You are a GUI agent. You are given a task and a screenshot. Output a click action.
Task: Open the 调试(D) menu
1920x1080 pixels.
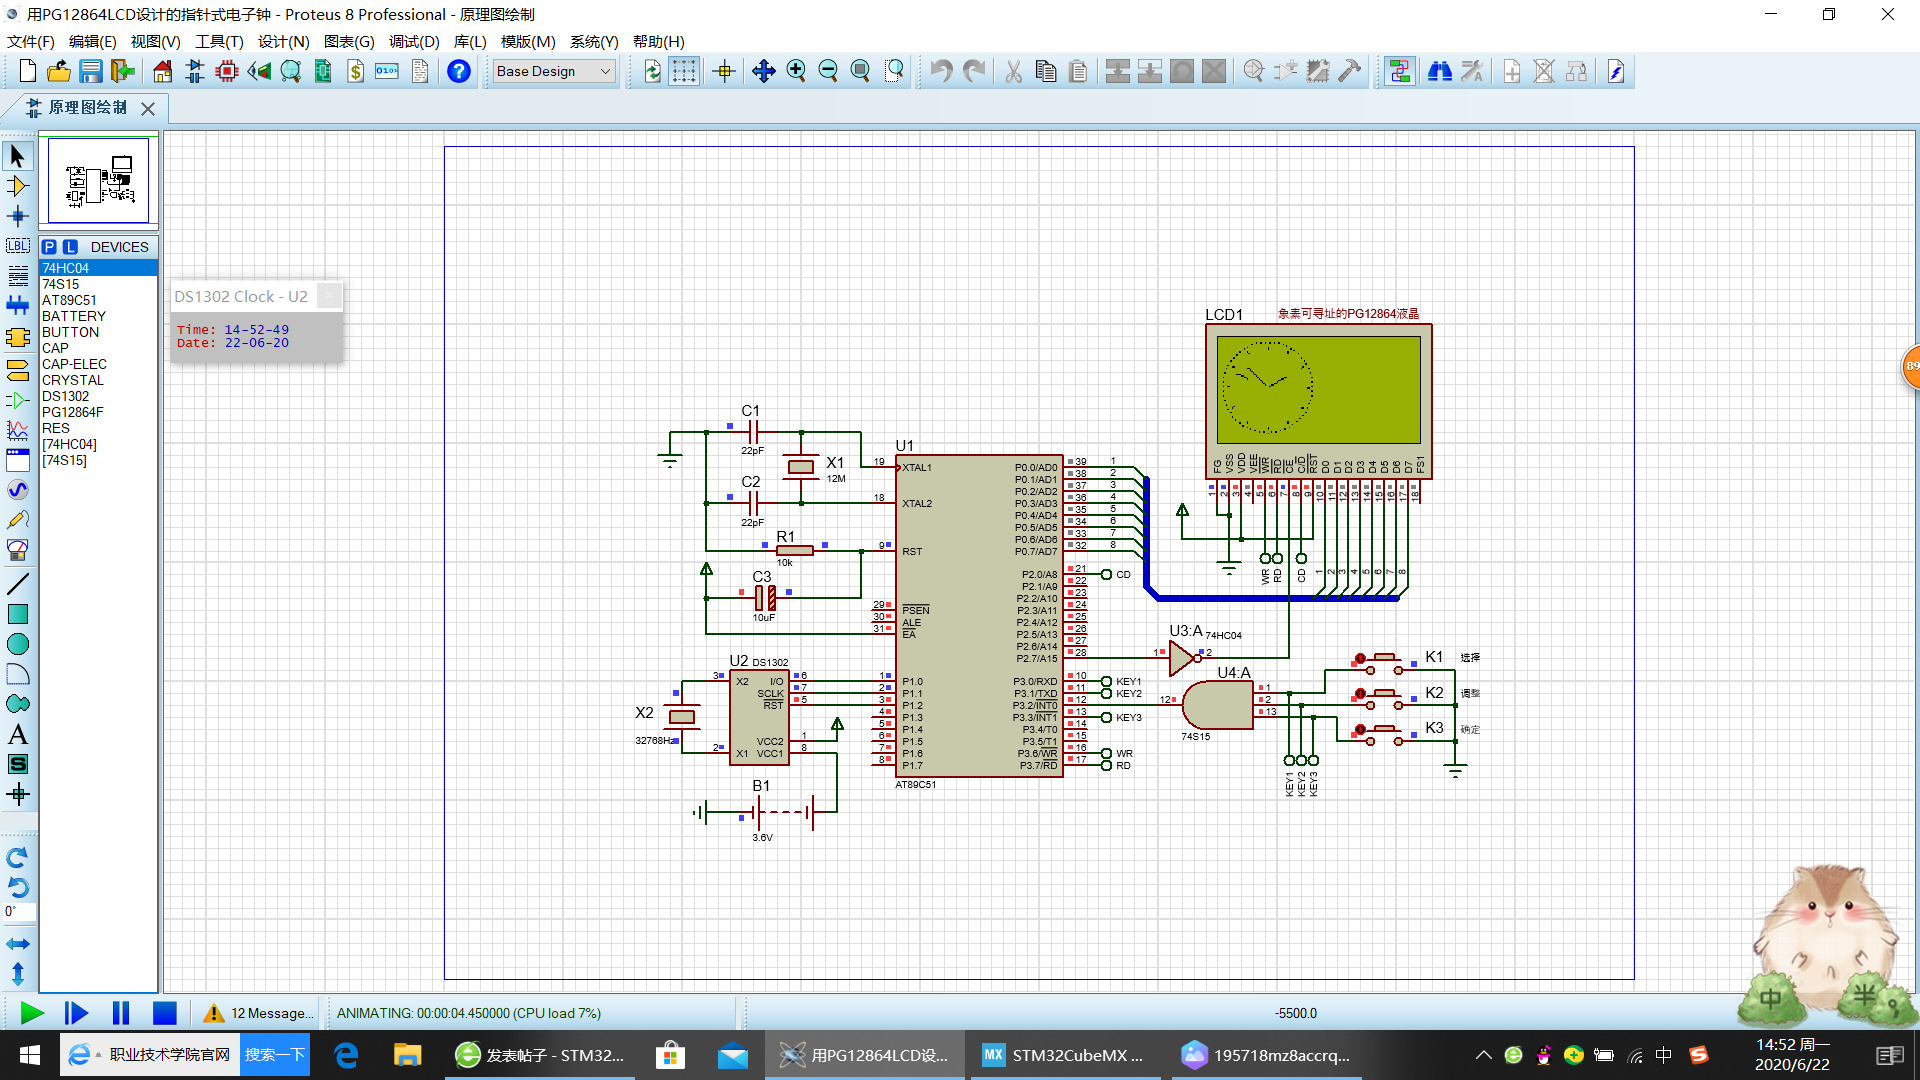[414, 41]
